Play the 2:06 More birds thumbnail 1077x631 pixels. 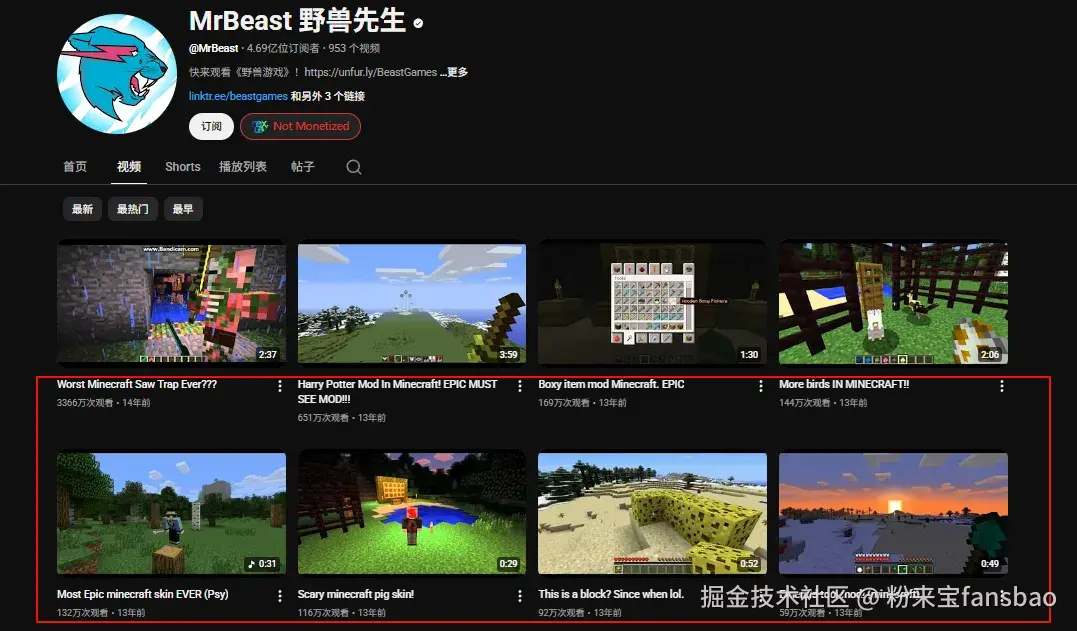893,303
